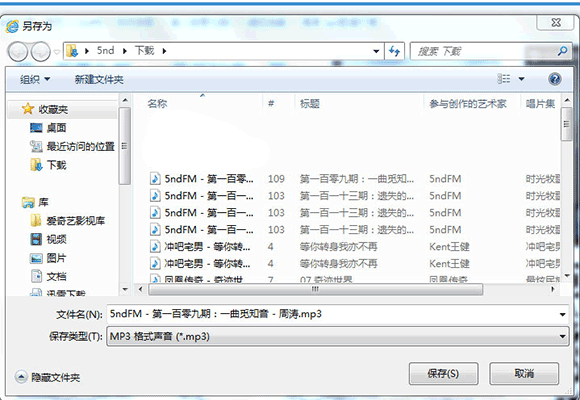
Task: Click the search magnifier icon
Action: (x=562, y=51)
